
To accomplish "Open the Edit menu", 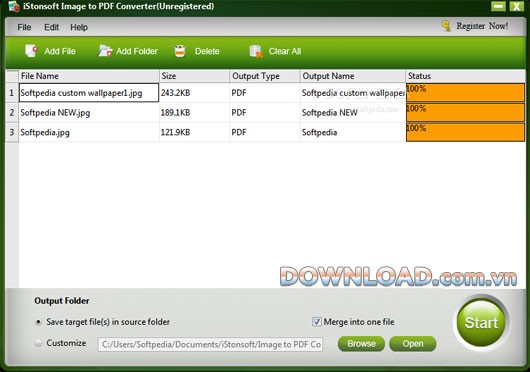I will 51,27.
